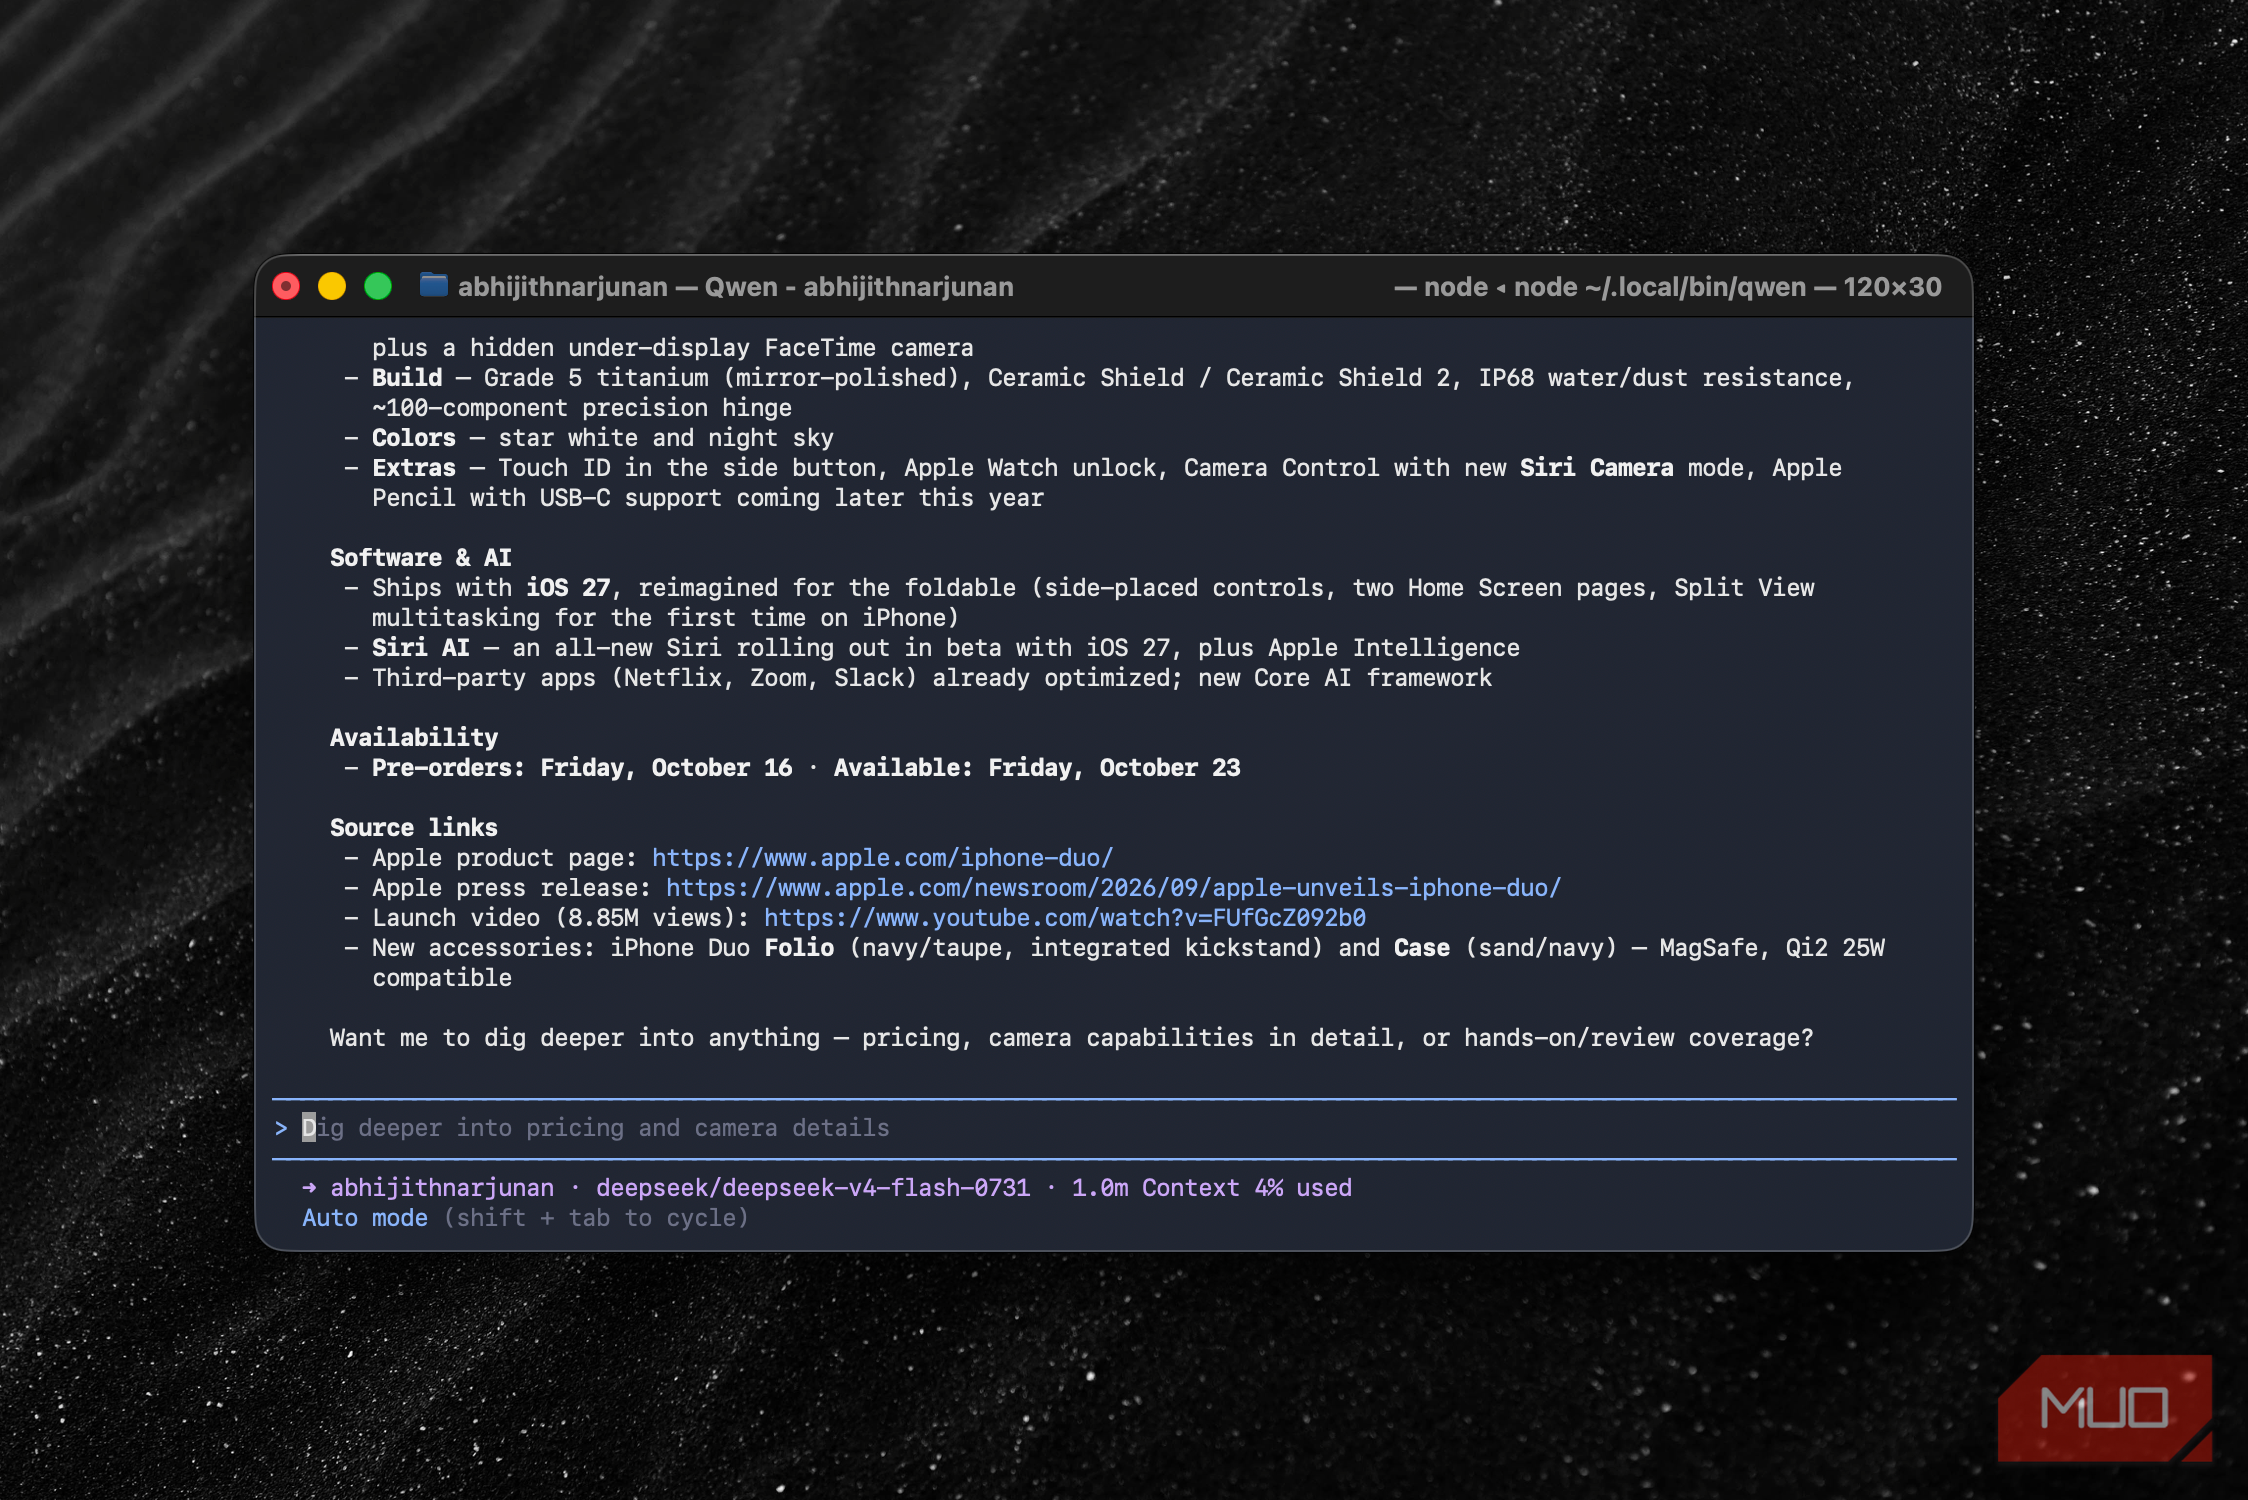Click the bold 'Siri AI' bullet label
The width and height of the screenshot is (2248, 1500).
coord(421,648)
